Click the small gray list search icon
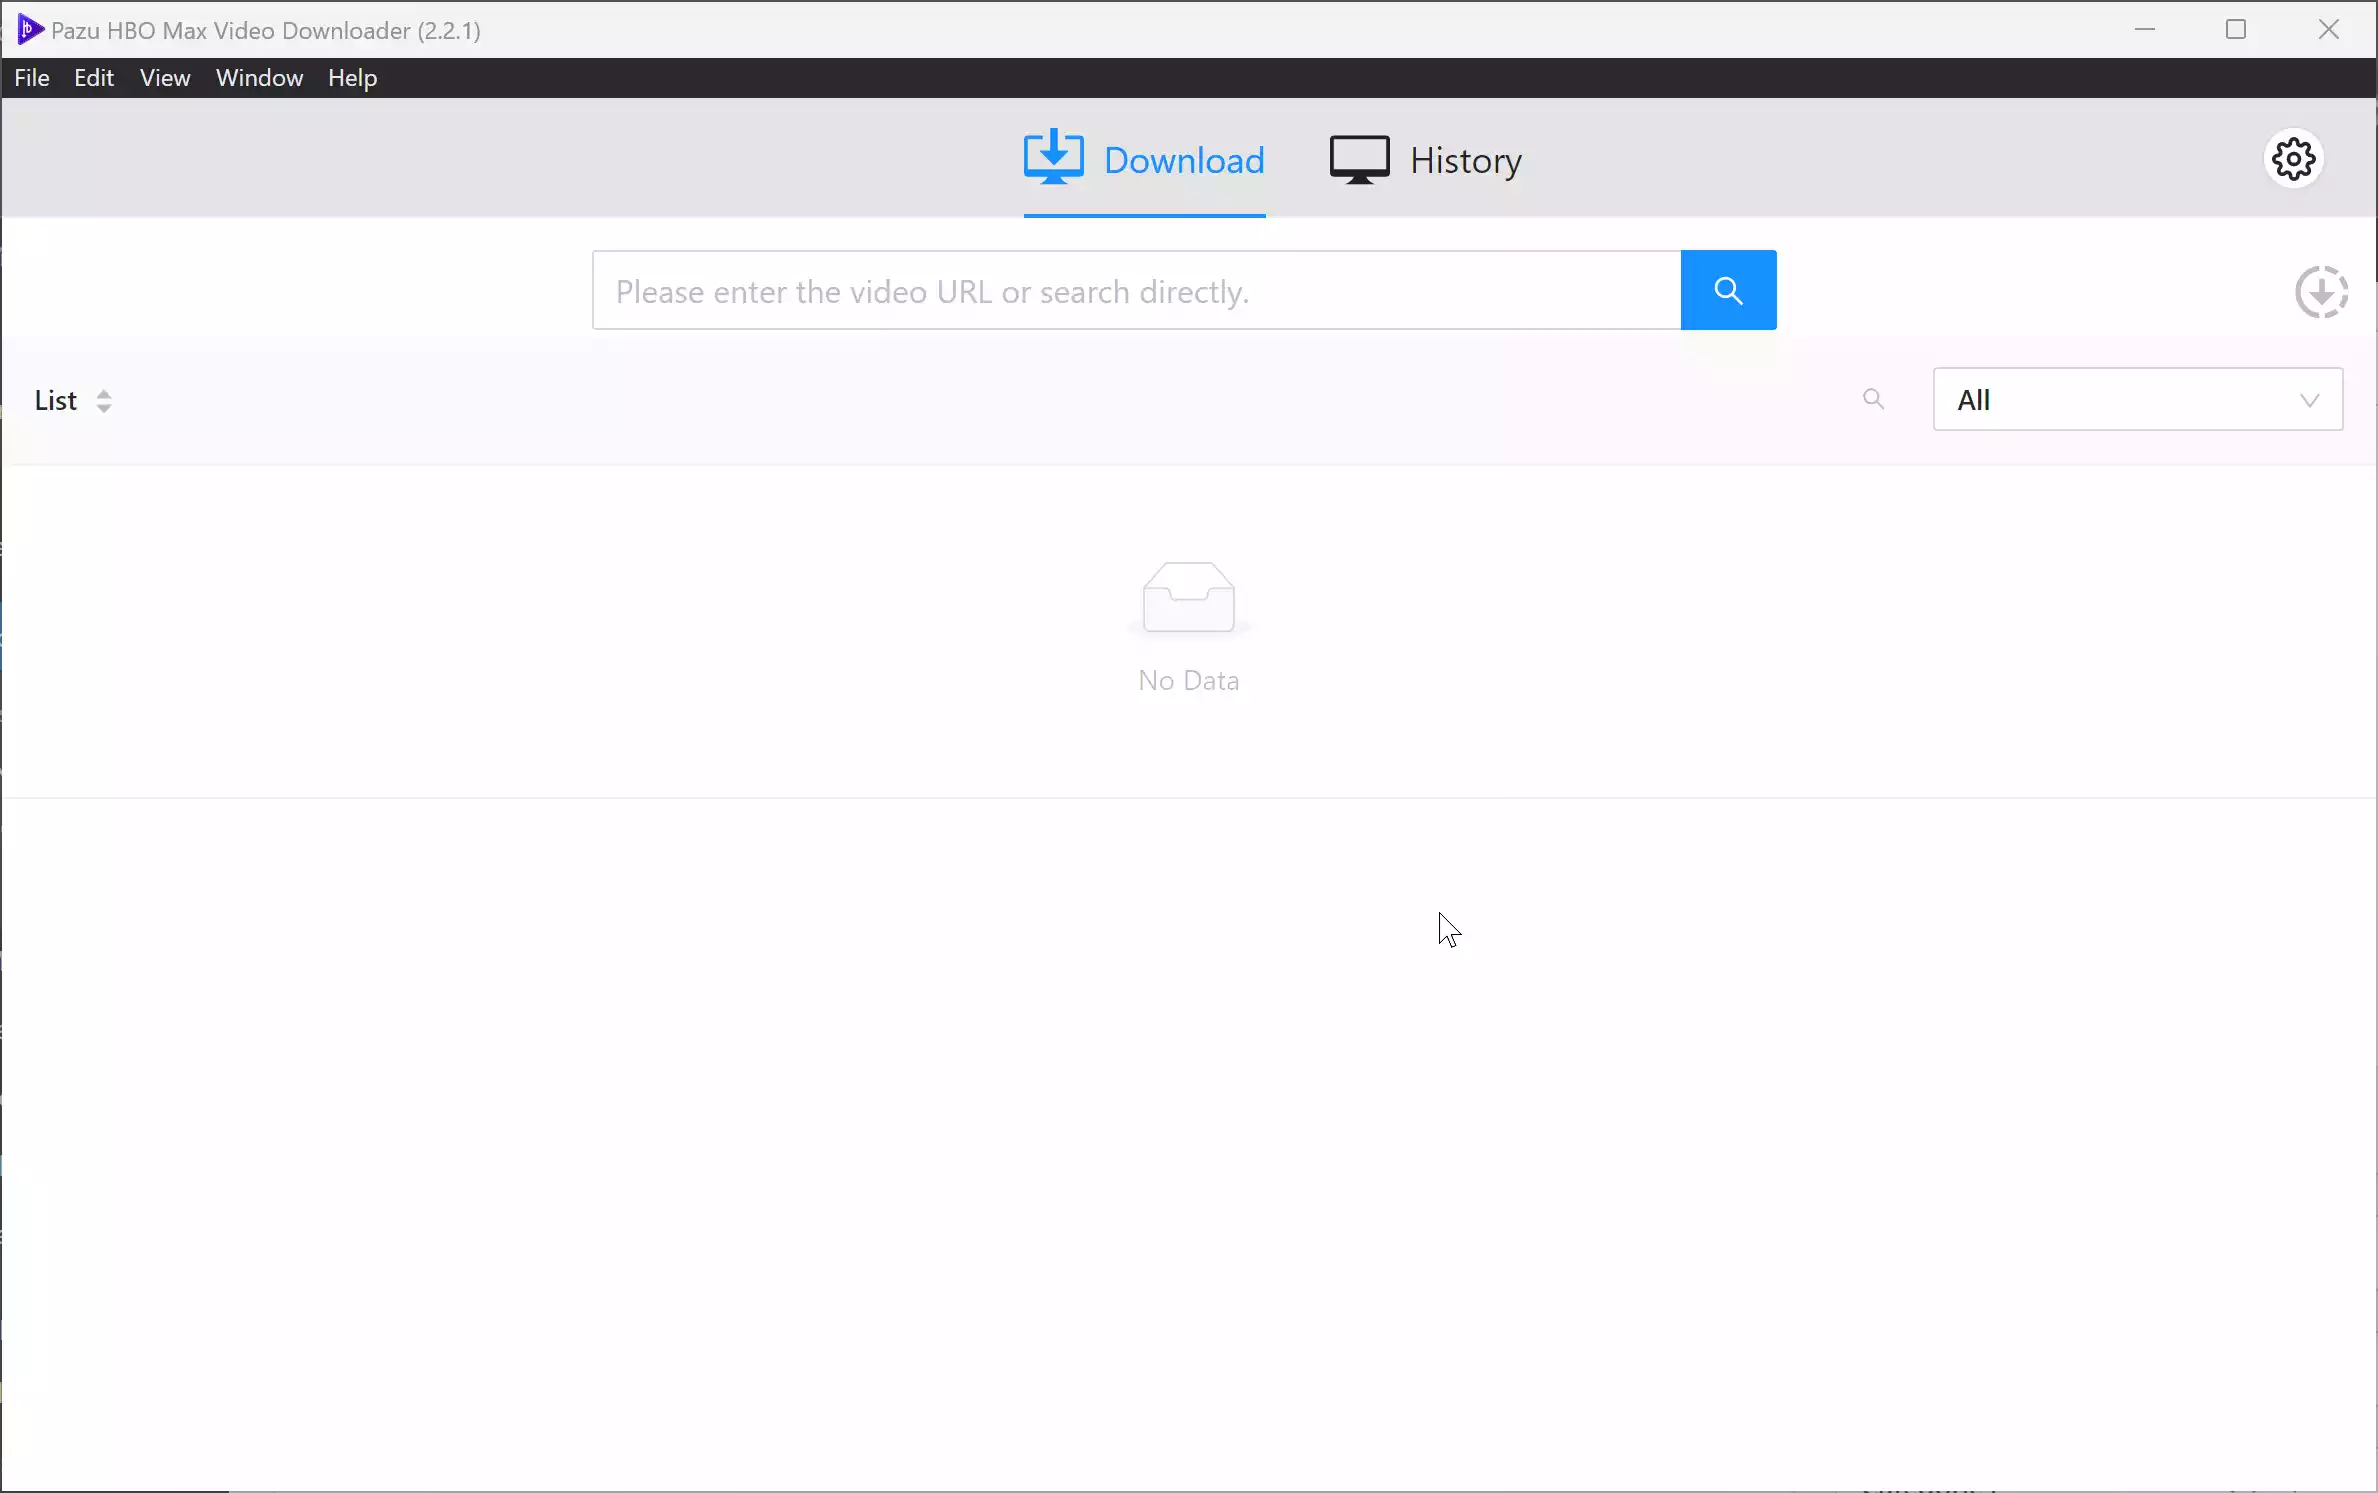 1873,400
